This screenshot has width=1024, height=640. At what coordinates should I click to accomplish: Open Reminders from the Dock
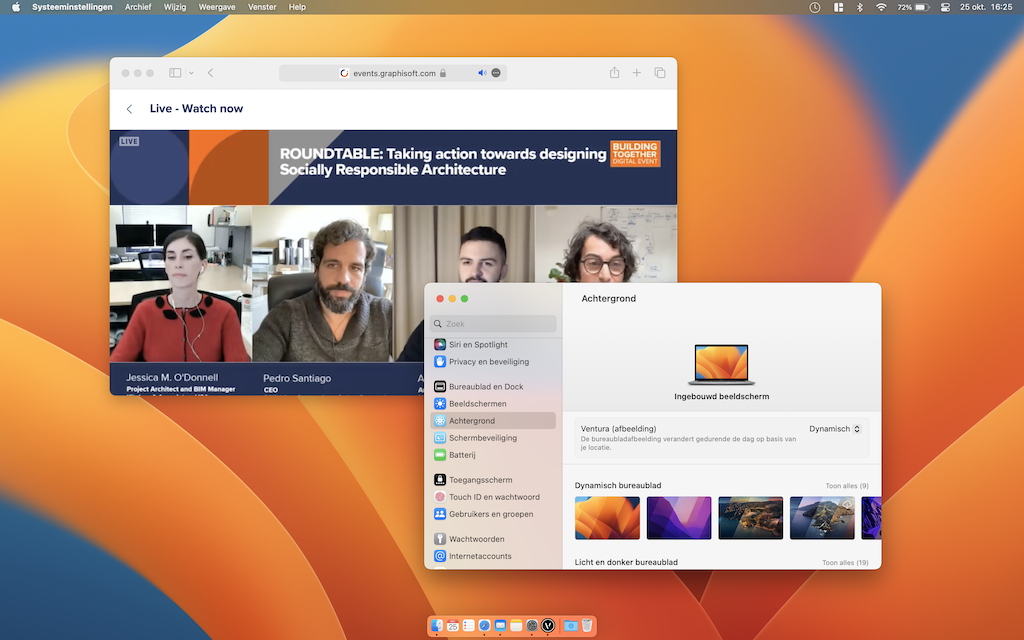tap(468, 626)
